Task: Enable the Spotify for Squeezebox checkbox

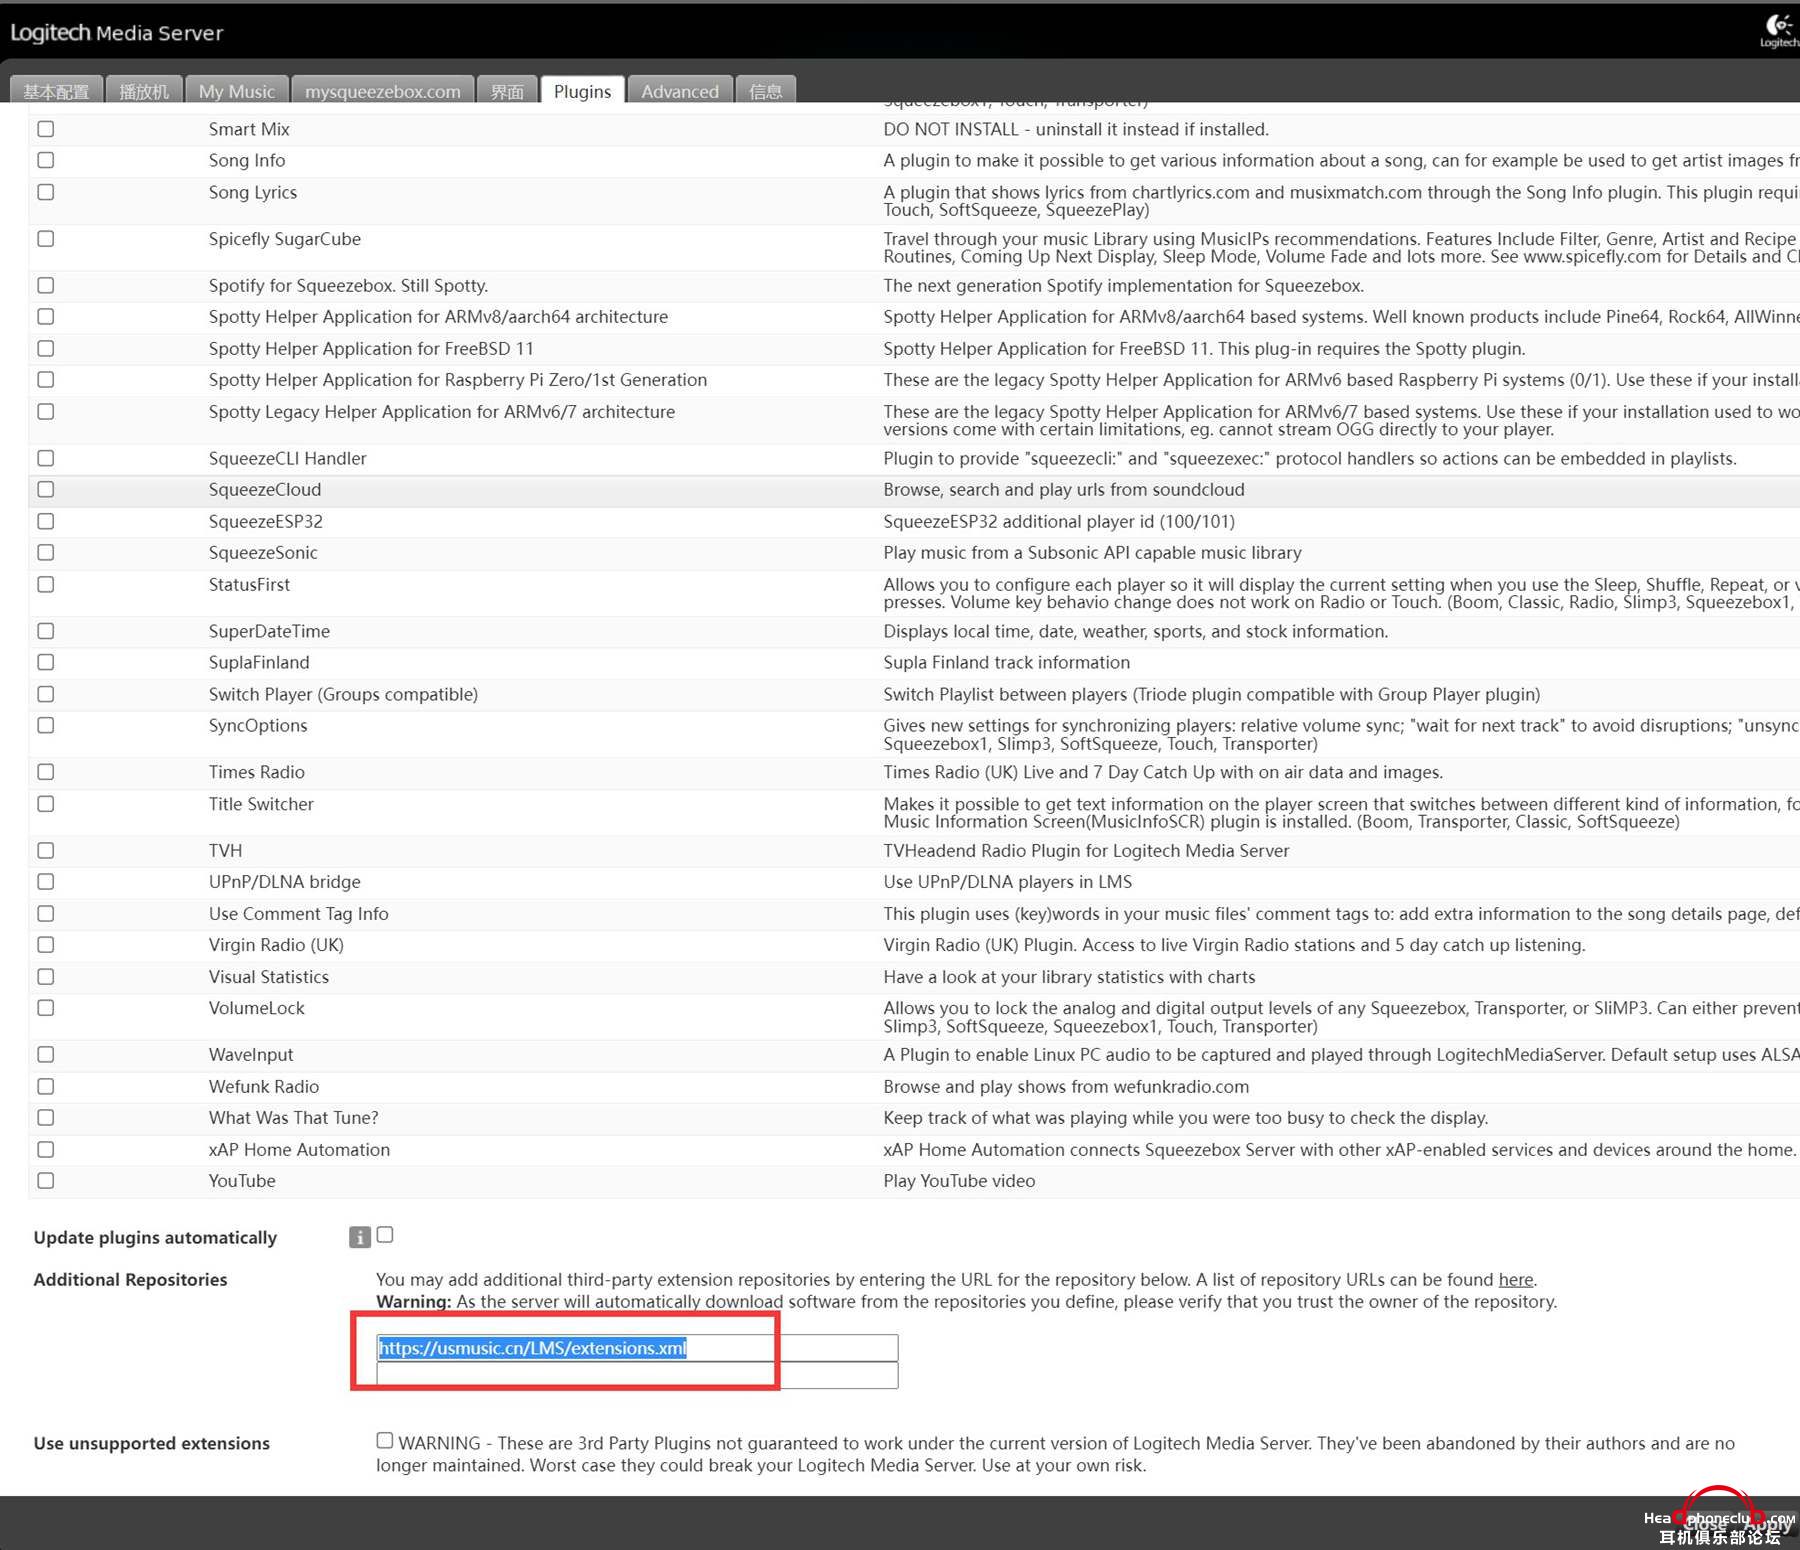Action: (x=46, y=286)
